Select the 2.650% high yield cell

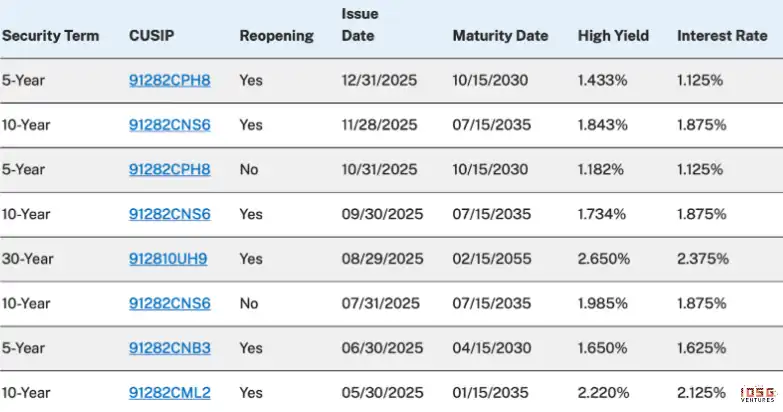coord(603,259)
